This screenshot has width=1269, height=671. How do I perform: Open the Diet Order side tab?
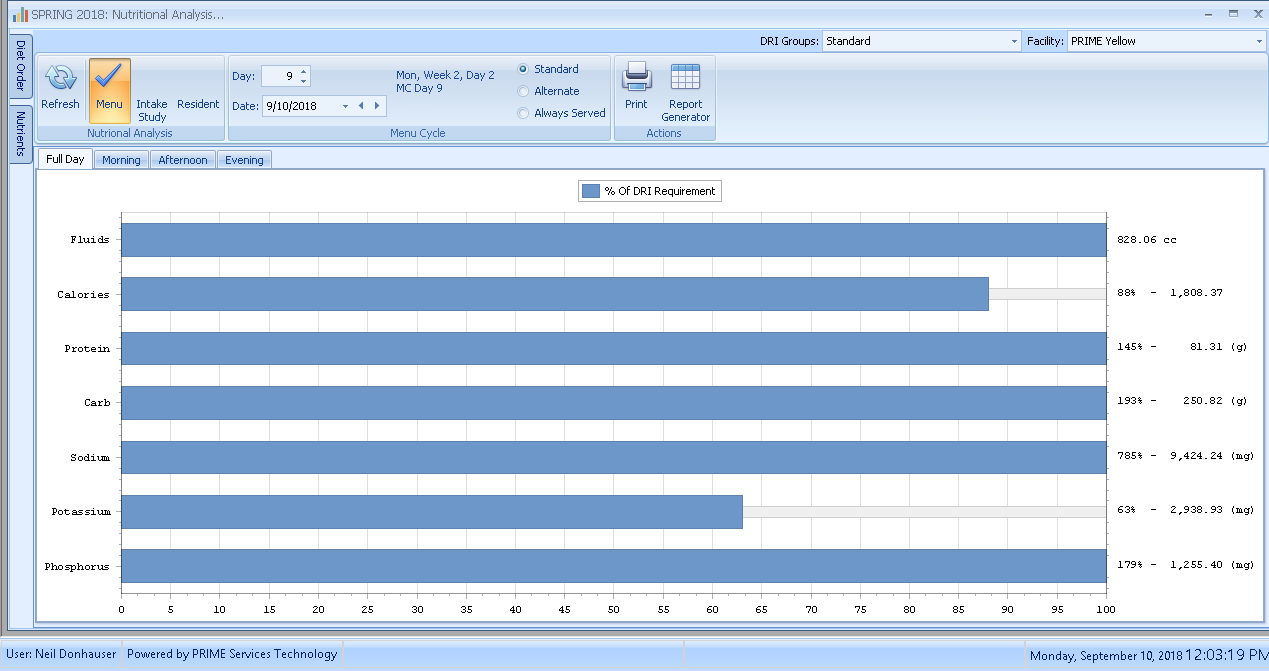pos(20,66)
